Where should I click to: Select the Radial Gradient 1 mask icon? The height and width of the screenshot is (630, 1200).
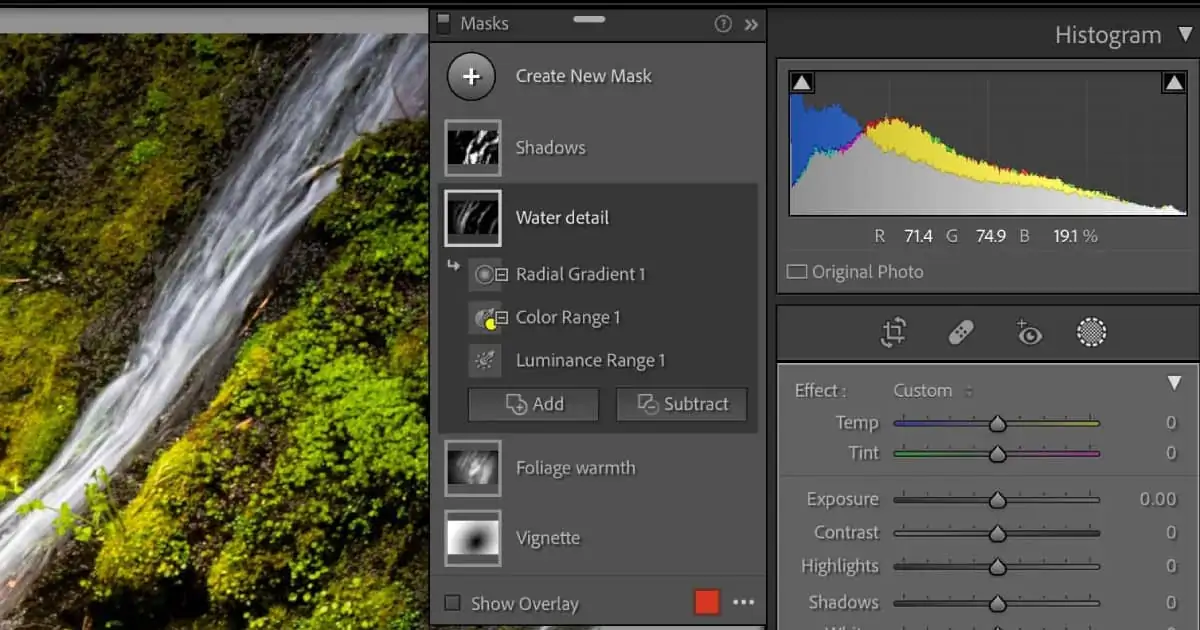pos(487,274)
